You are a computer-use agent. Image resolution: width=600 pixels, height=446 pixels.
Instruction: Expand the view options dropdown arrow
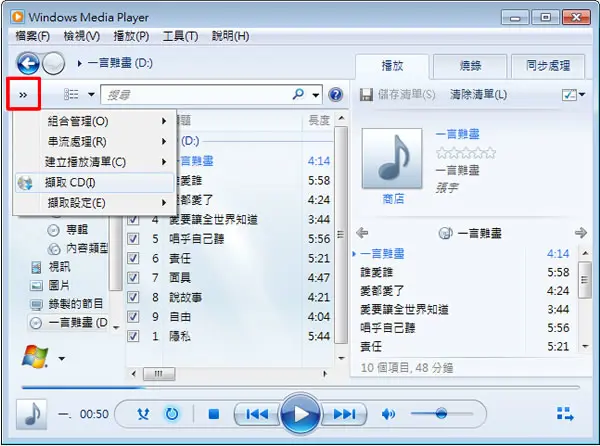coord(91,94)
